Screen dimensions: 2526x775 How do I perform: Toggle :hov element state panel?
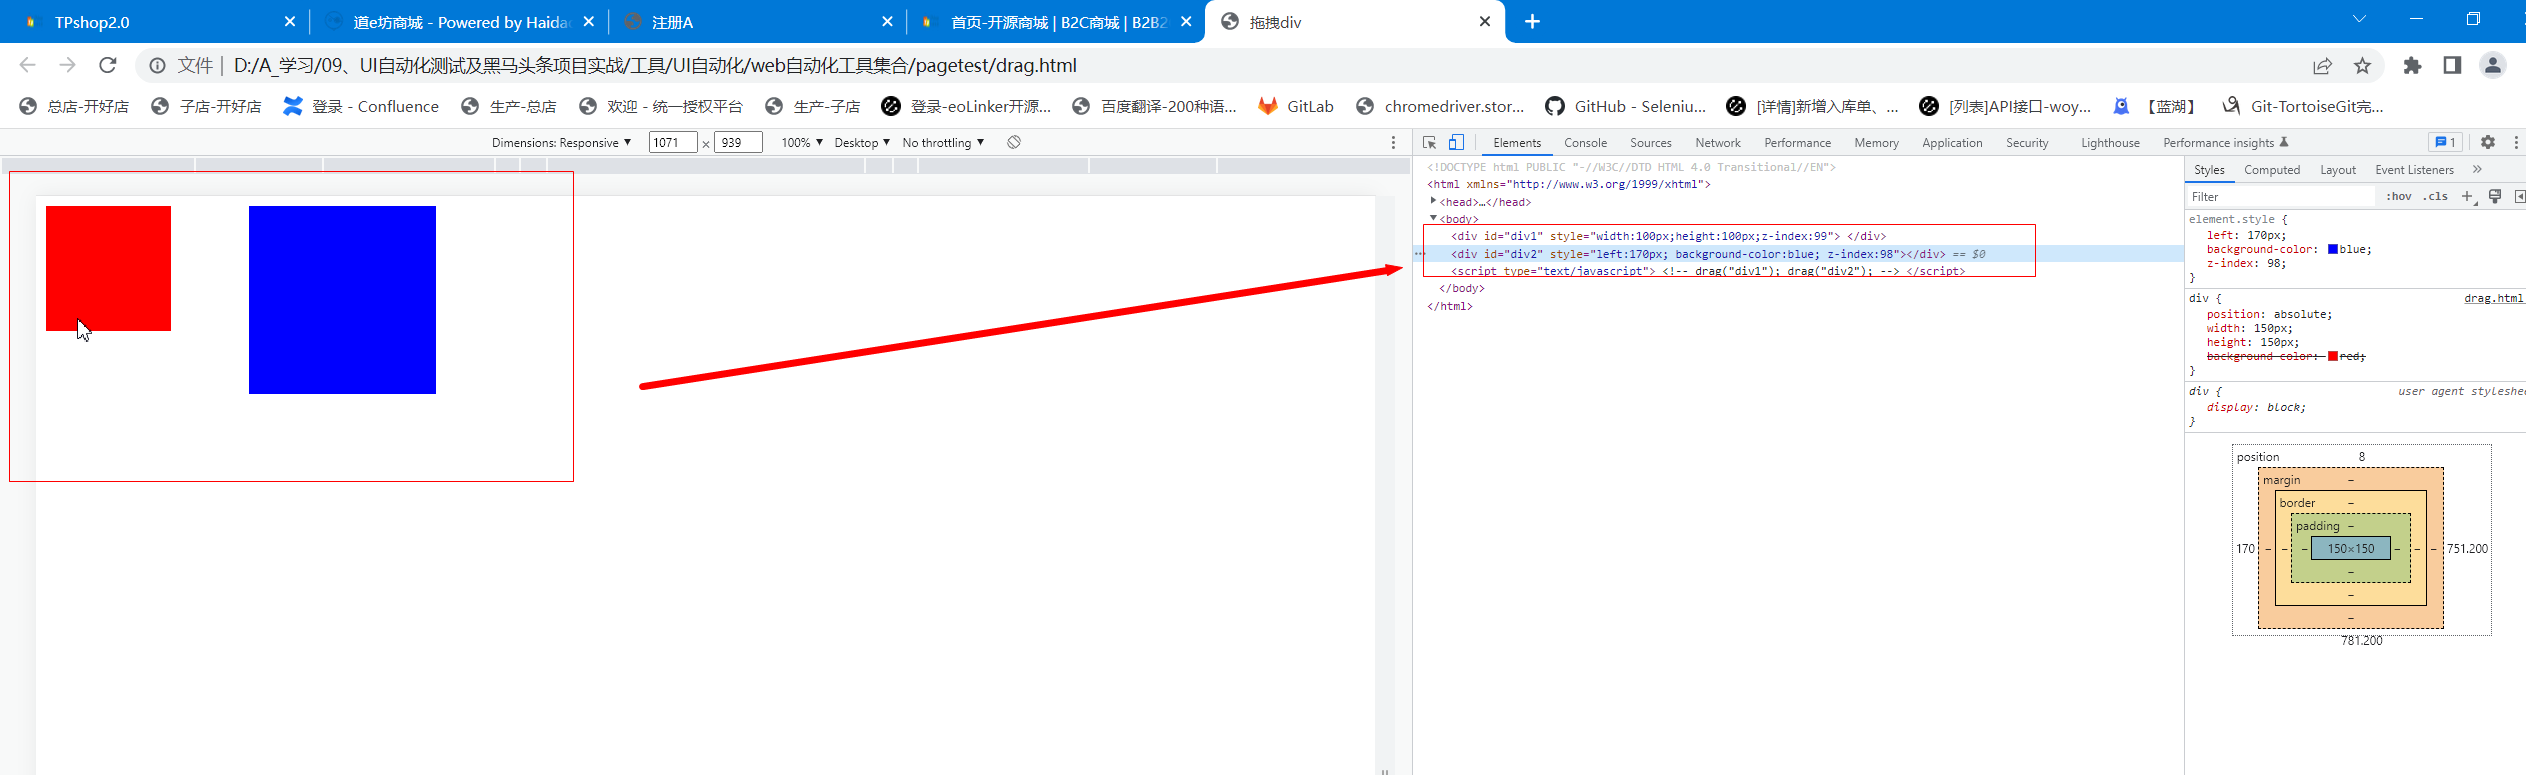coord(2398,196)
